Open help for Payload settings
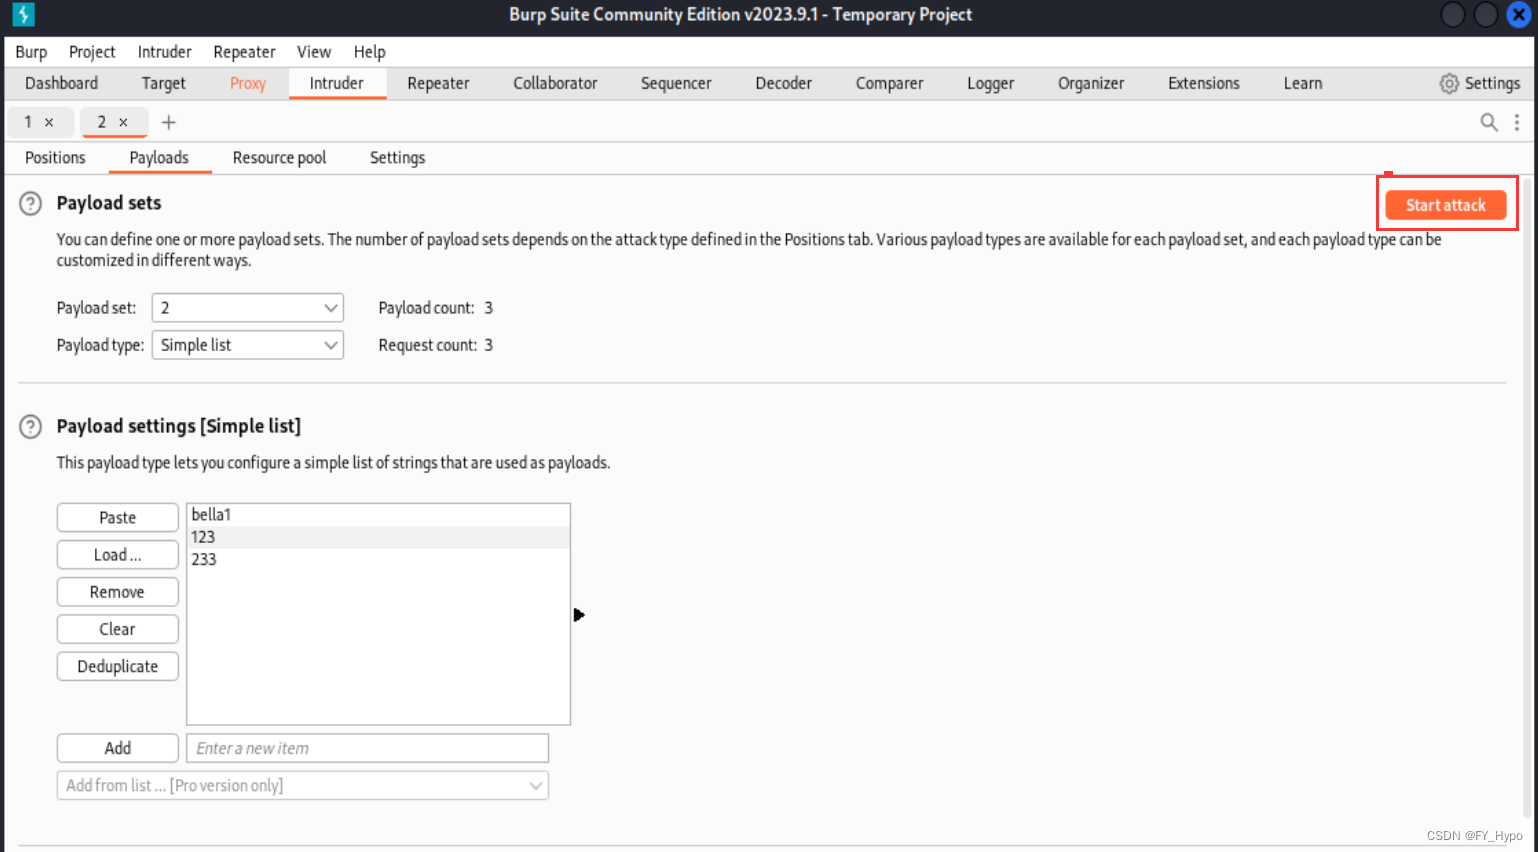 pyautogui.click(x=31, y=427)
